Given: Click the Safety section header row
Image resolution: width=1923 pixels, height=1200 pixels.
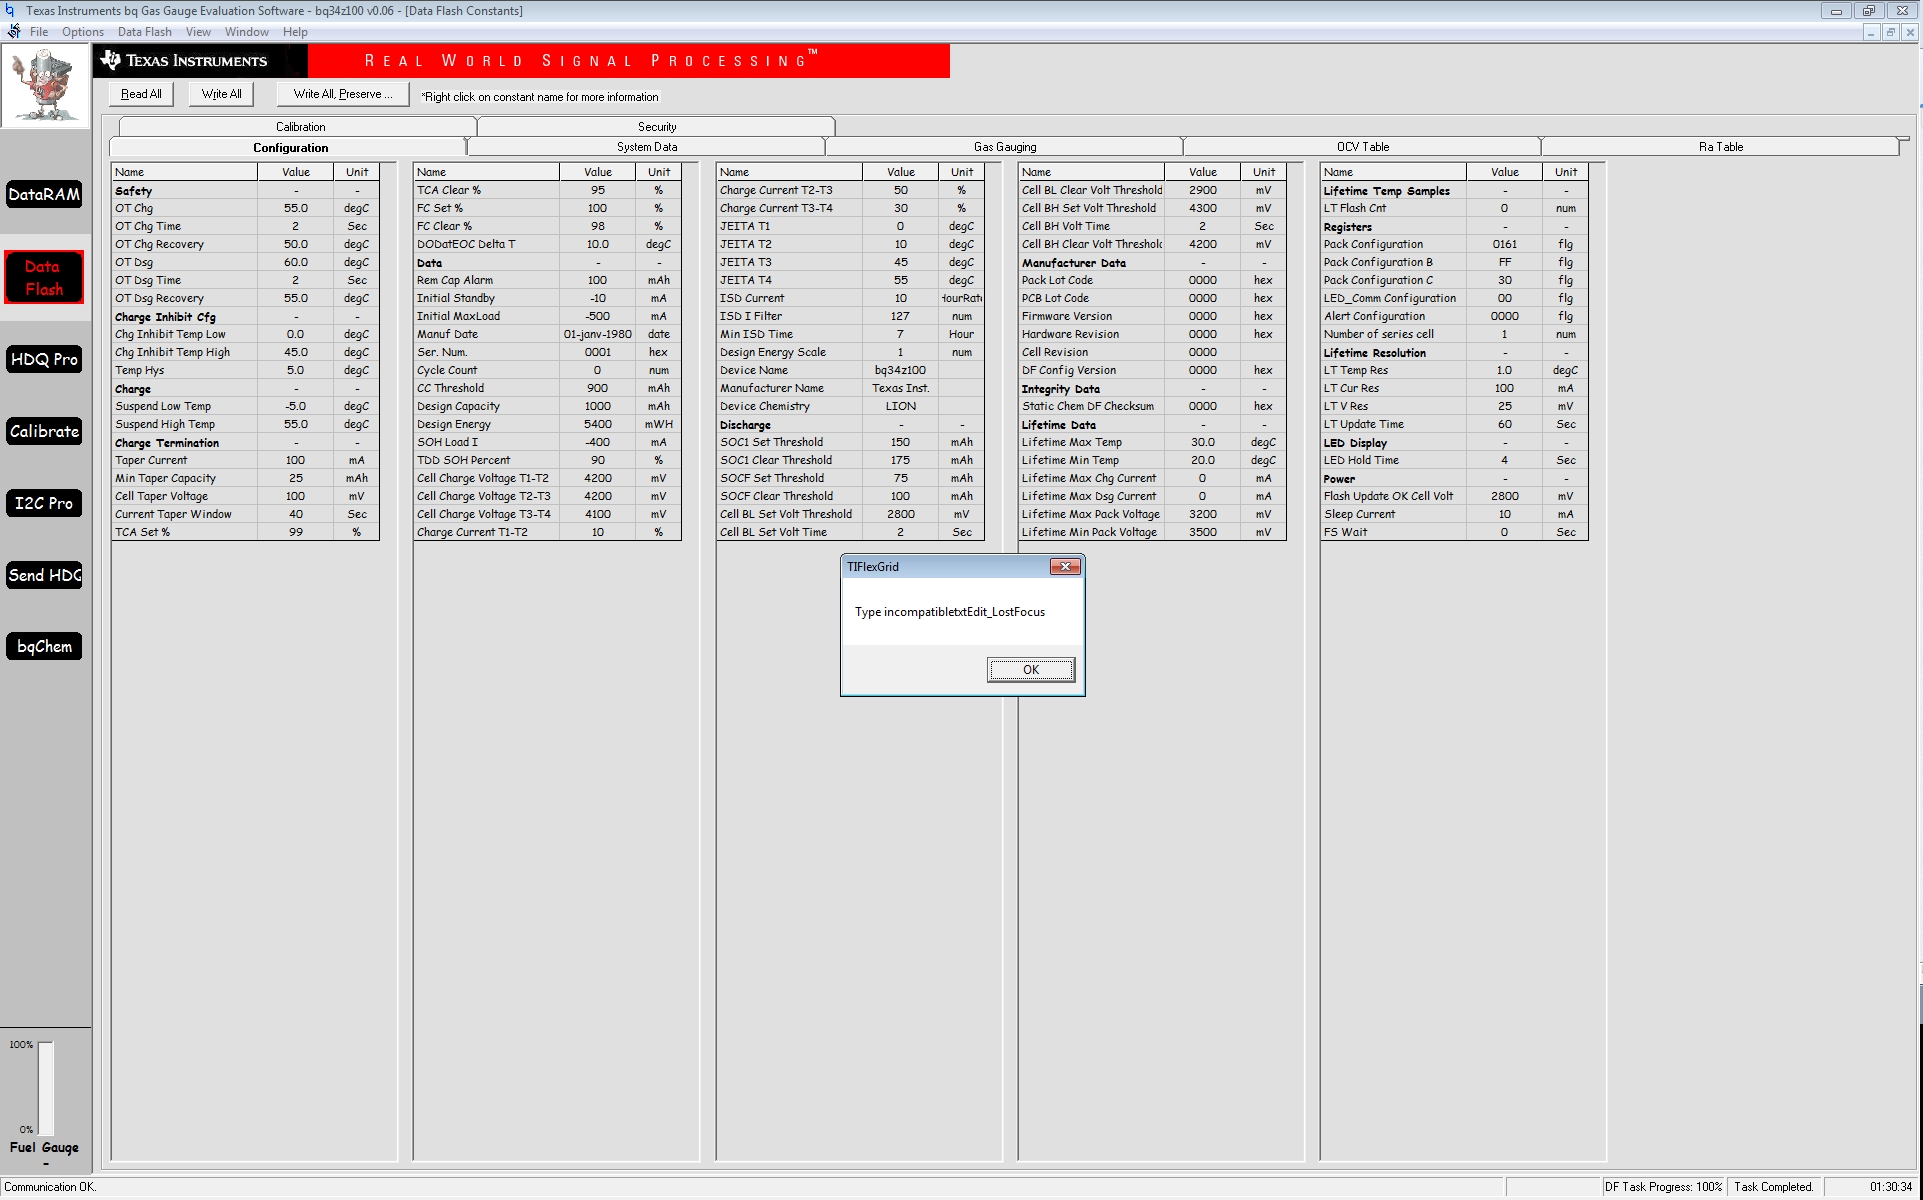Looking at the screenshot, I should pos(245,190).
